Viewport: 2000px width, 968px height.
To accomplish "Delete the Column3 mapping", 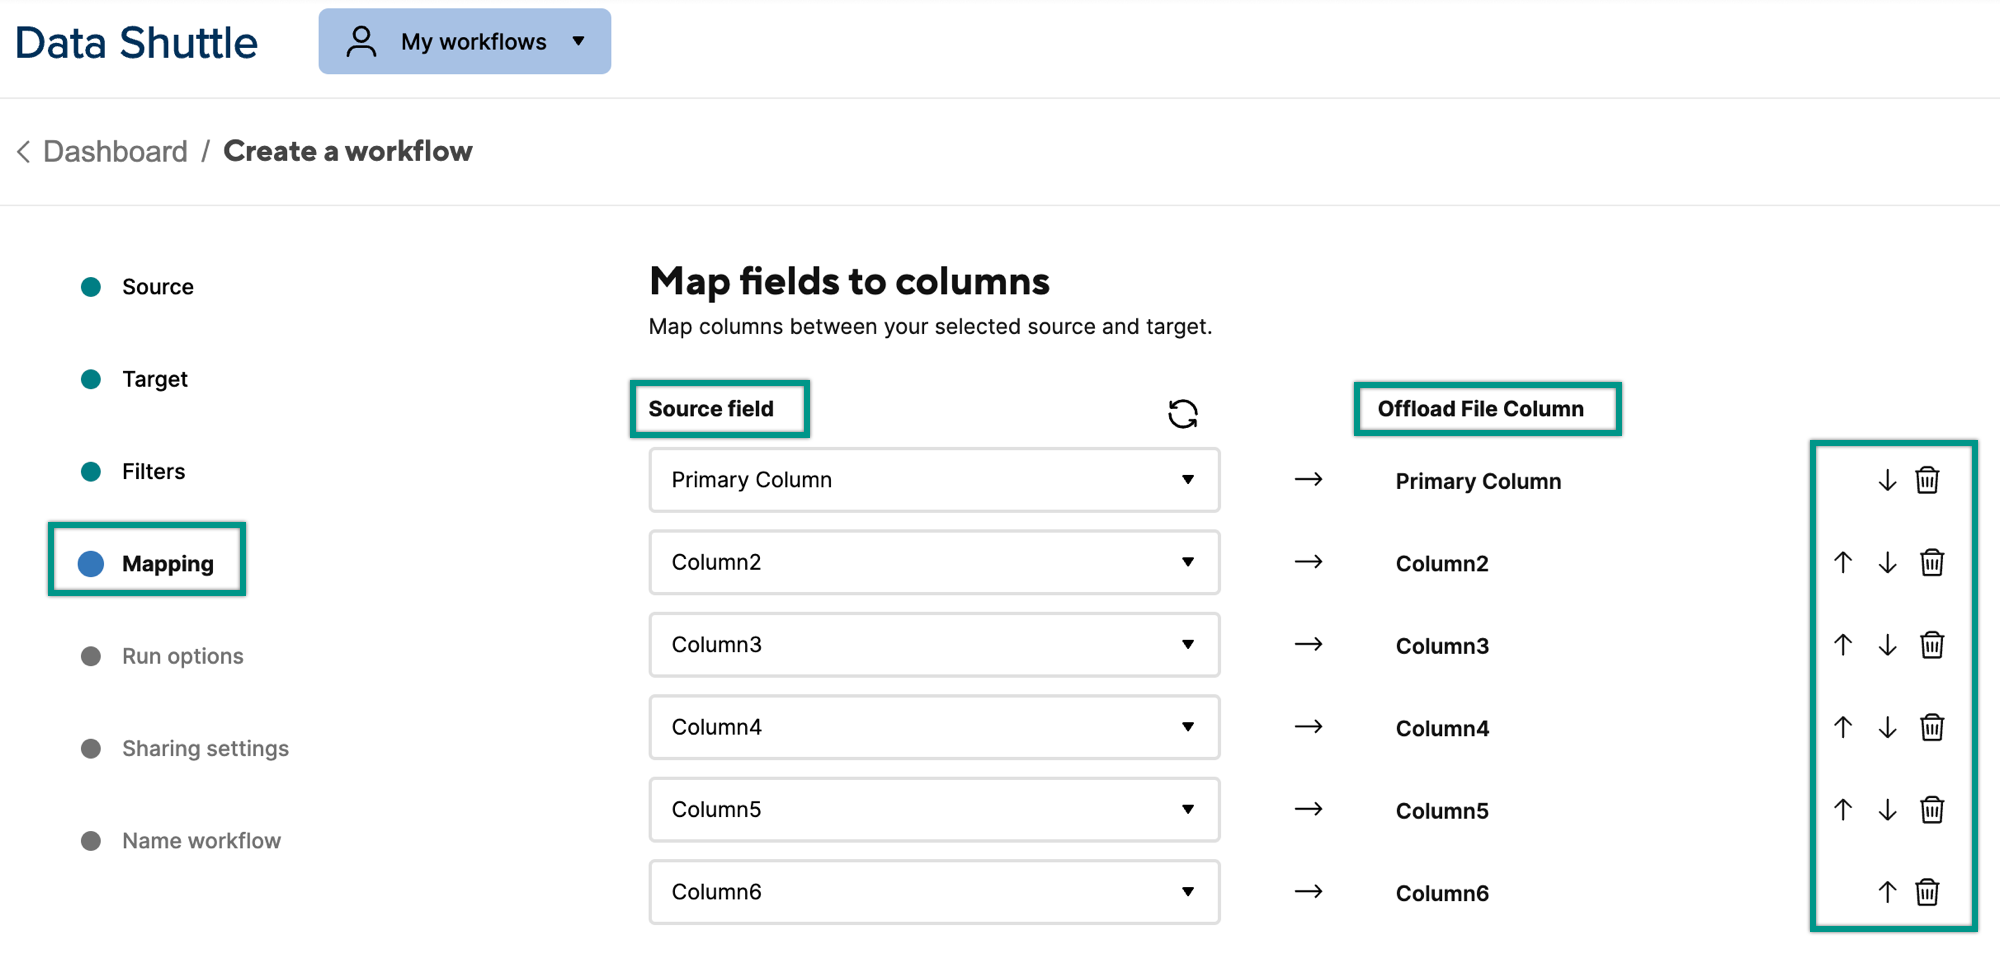I will coord(1932,645).
